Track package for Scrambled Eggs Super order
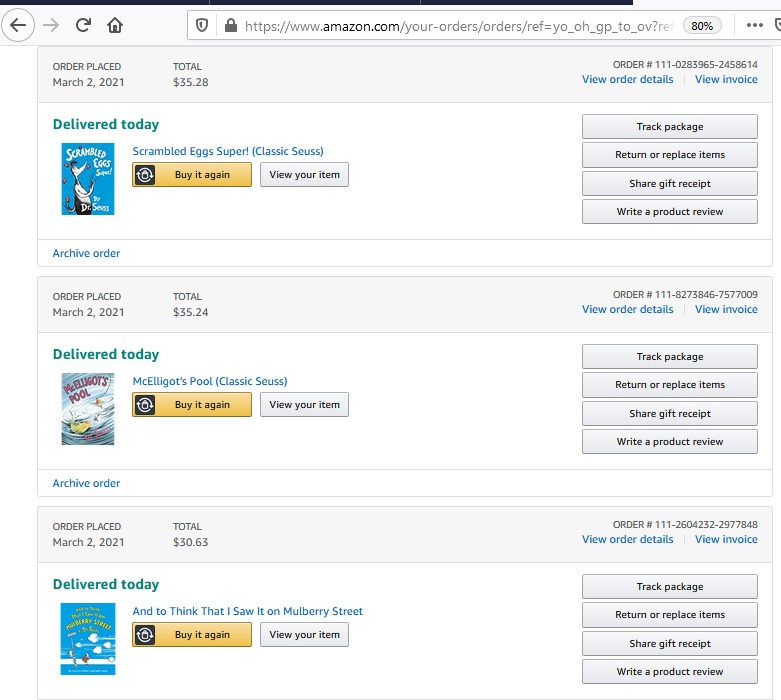The width and height of the screenshot is (781, 700). pos(669,127)
